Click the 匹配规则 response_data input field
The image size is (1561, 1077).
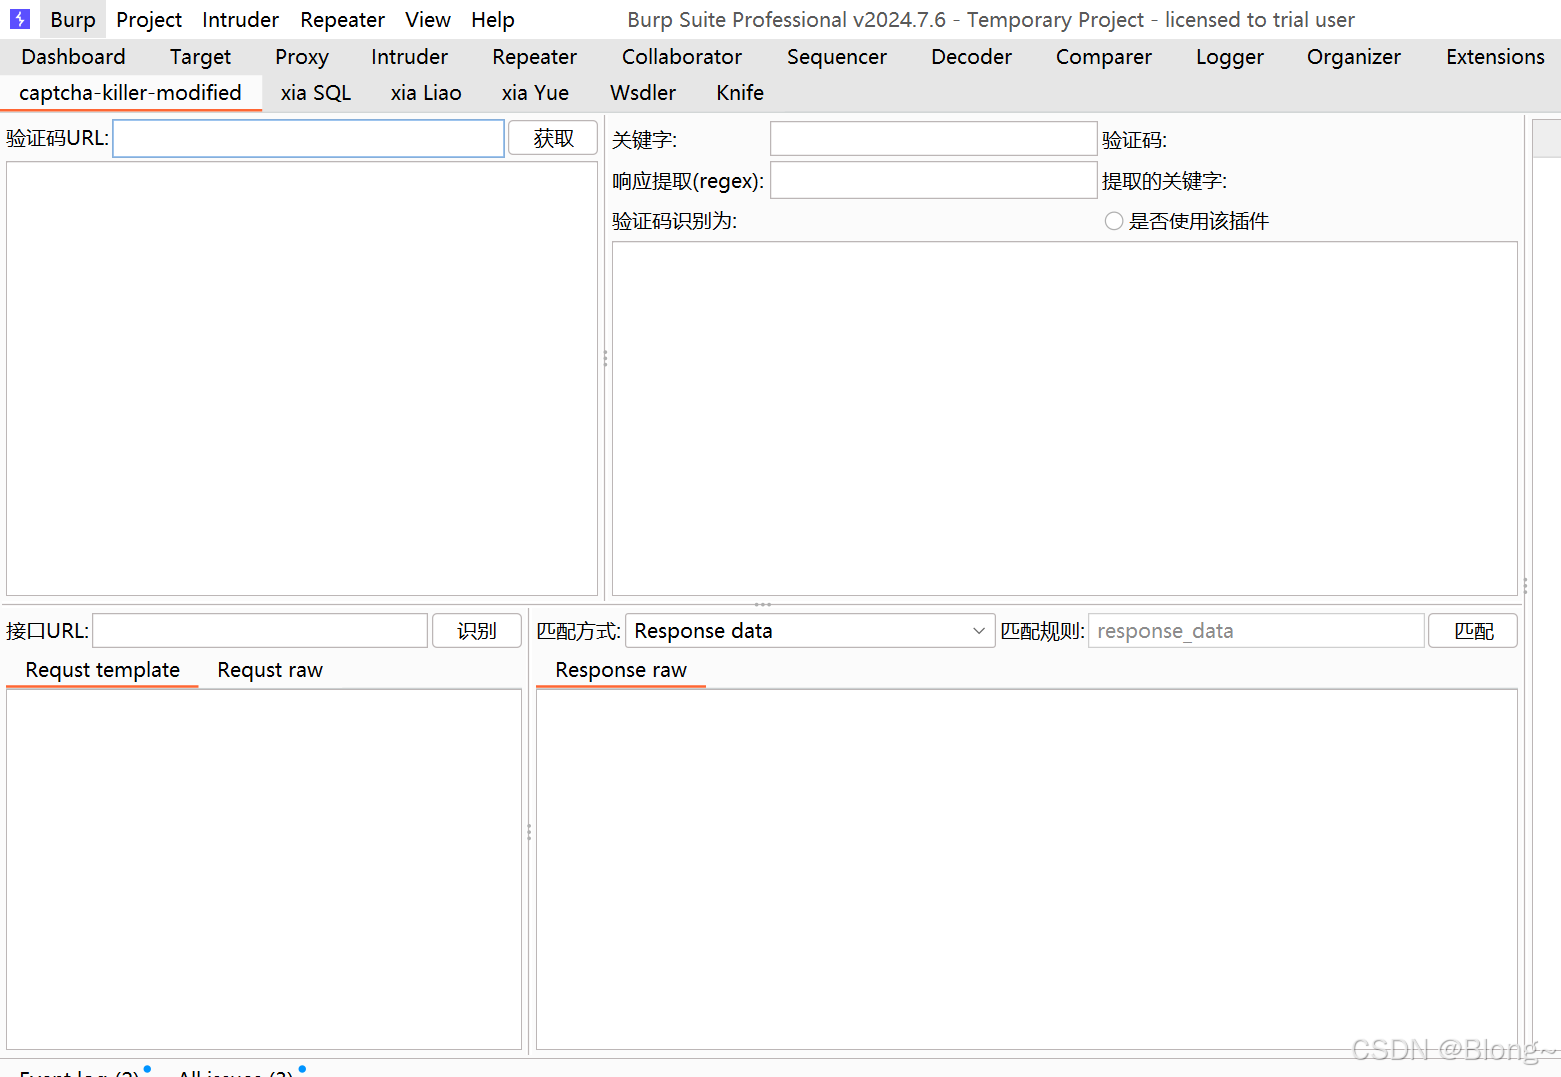point(1256,631)
